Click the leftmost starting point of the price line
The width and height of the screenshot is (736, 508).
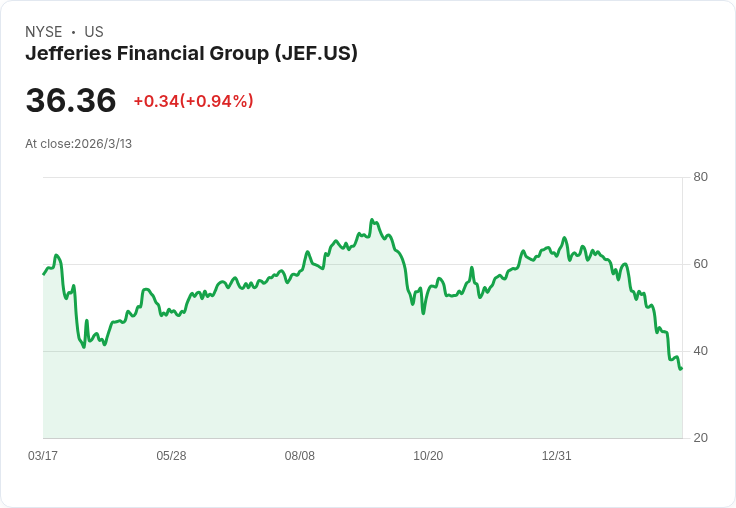pyautogui.click(x=44, y=273)
